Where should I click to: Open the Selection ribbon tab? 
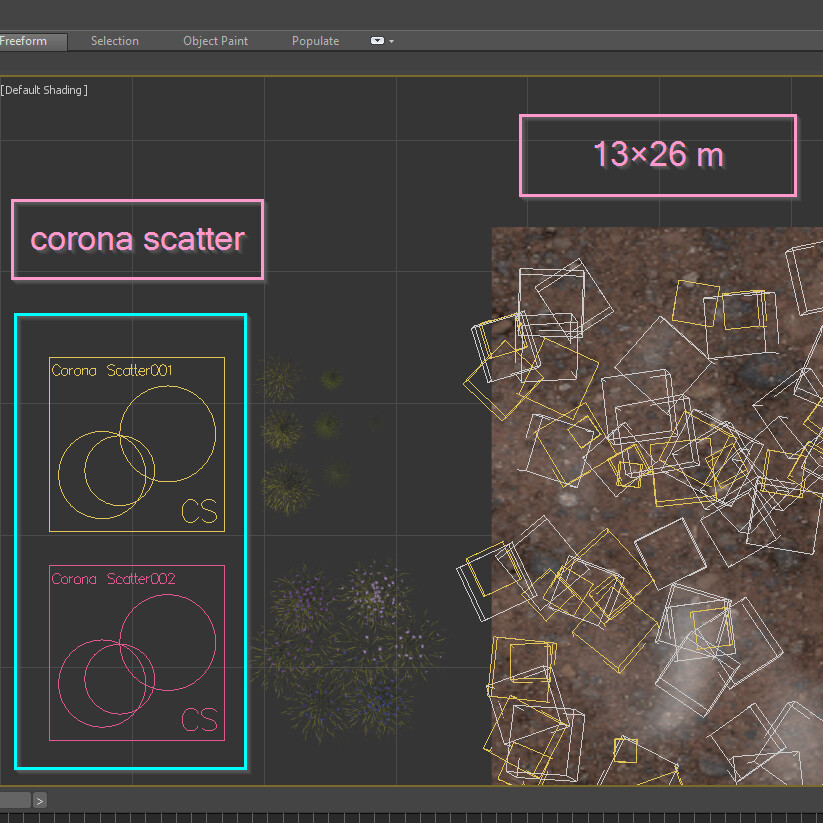114,41
